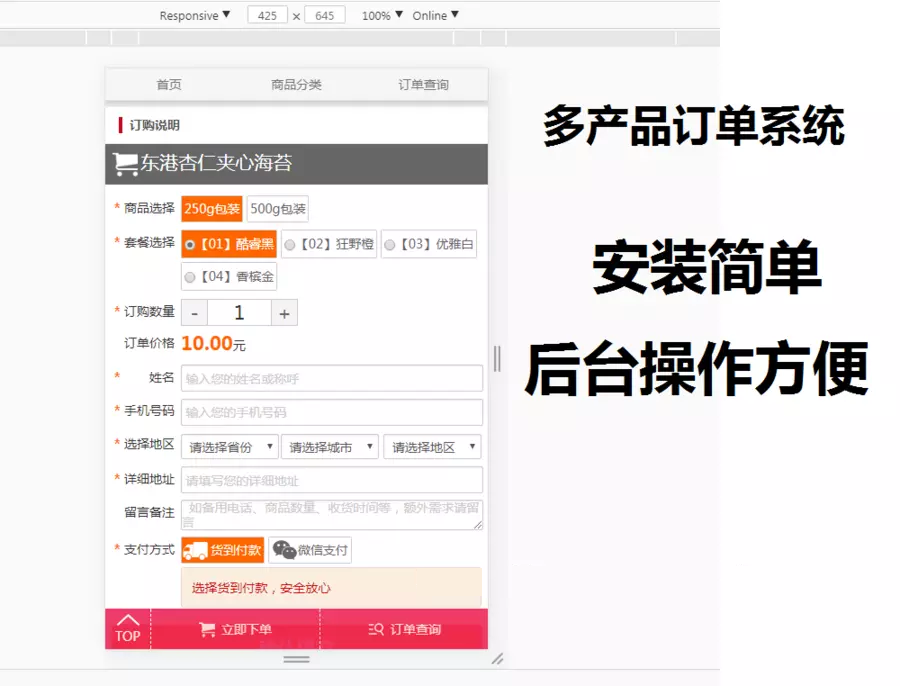Viewport: 900px width, 686px height.
Task: Select the 500g包装 product option
Action: tap(278, 208)
